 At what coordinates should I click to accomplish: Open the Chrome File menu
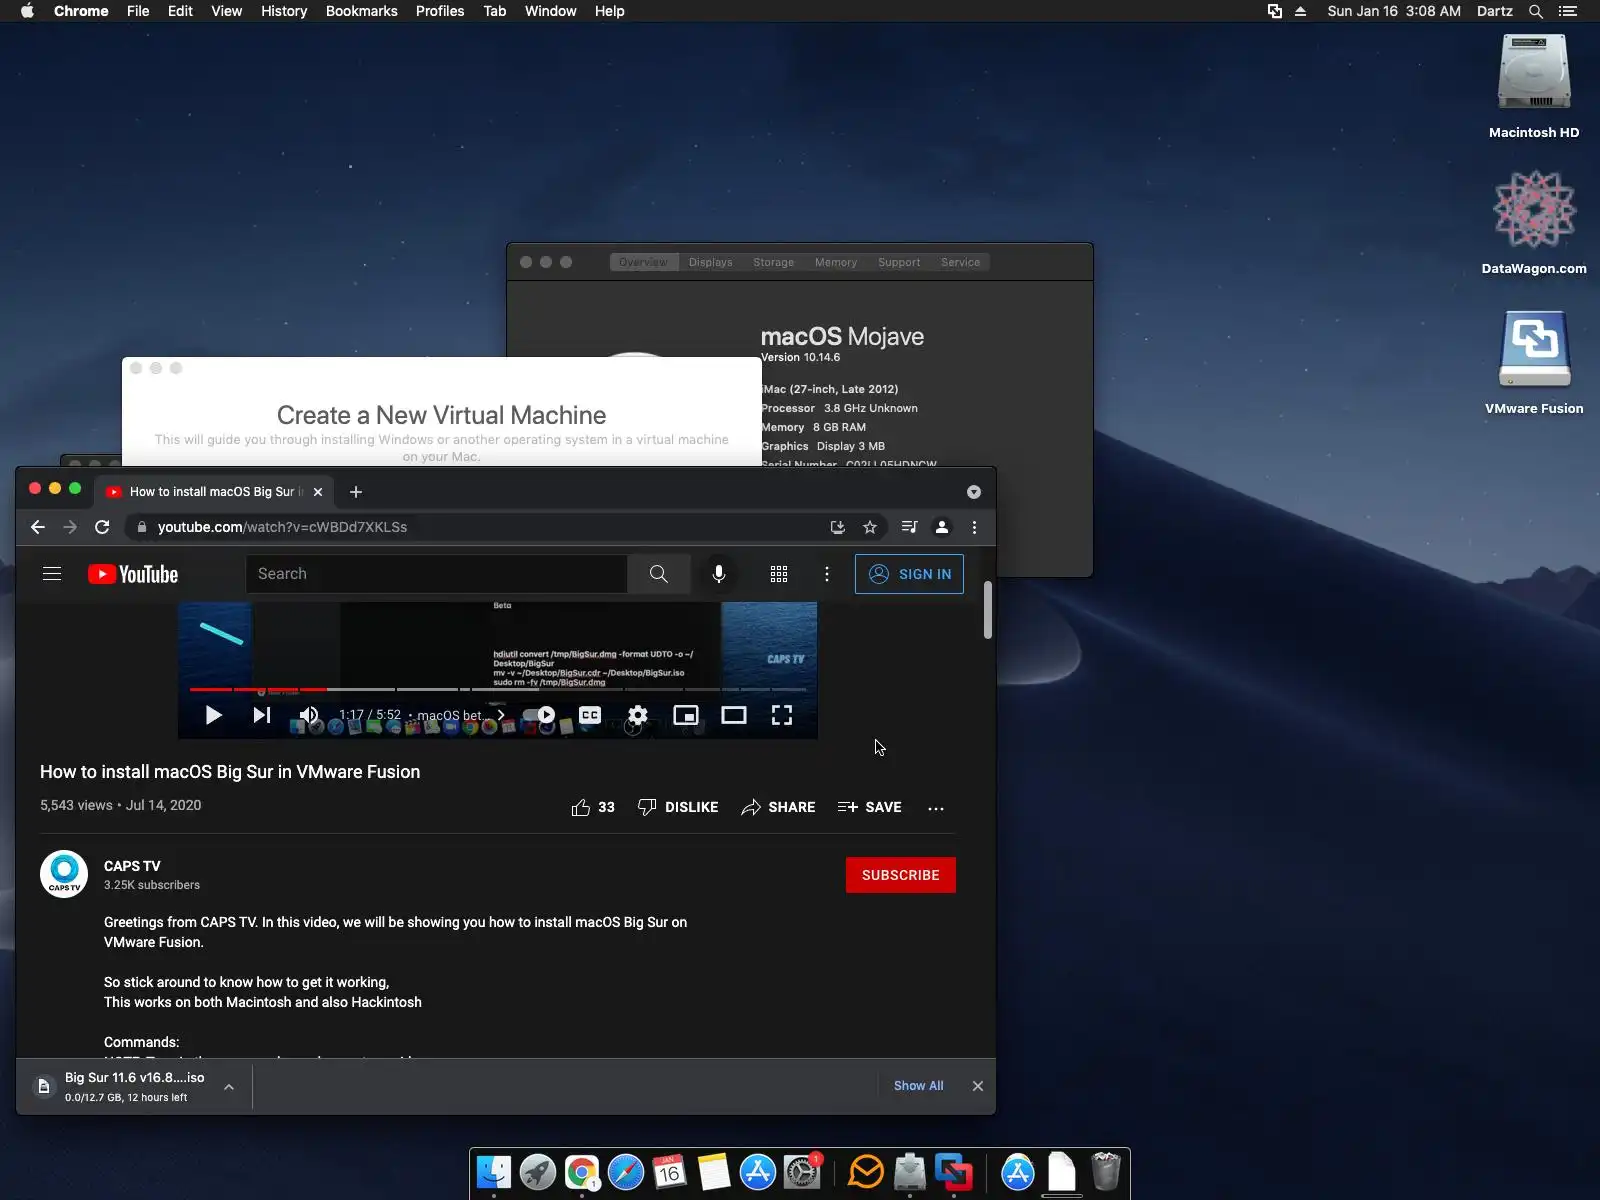point(138,11)
